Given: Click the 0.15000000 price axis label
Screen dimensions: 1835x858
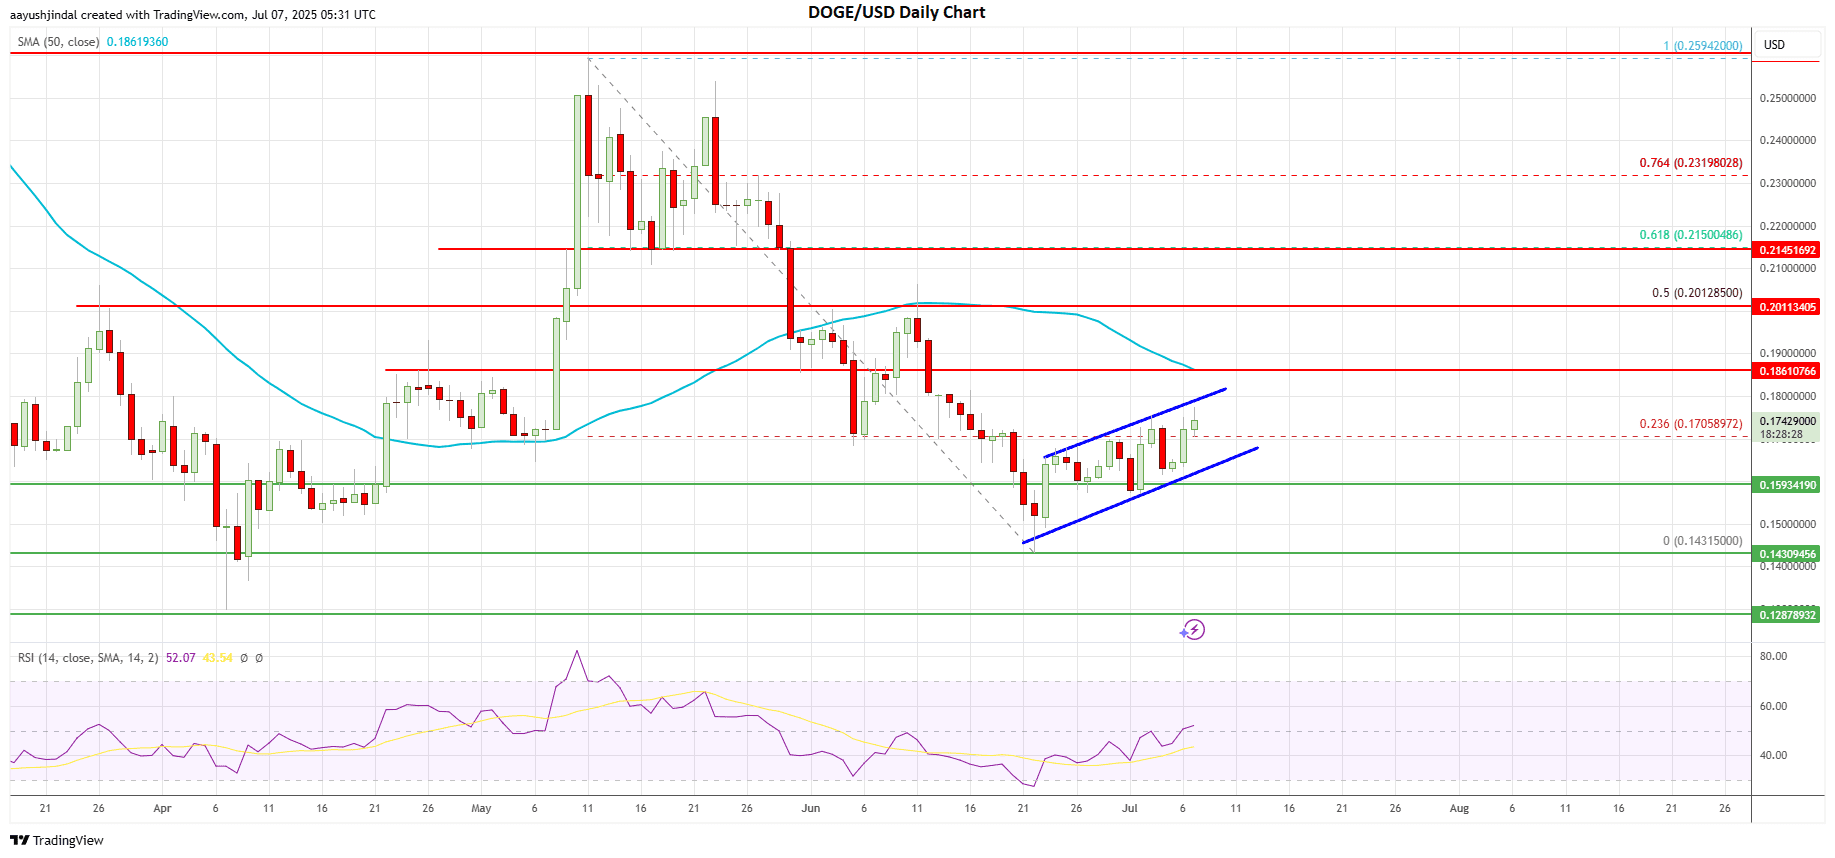Looking at the screenshot, I should [1787, 524].
